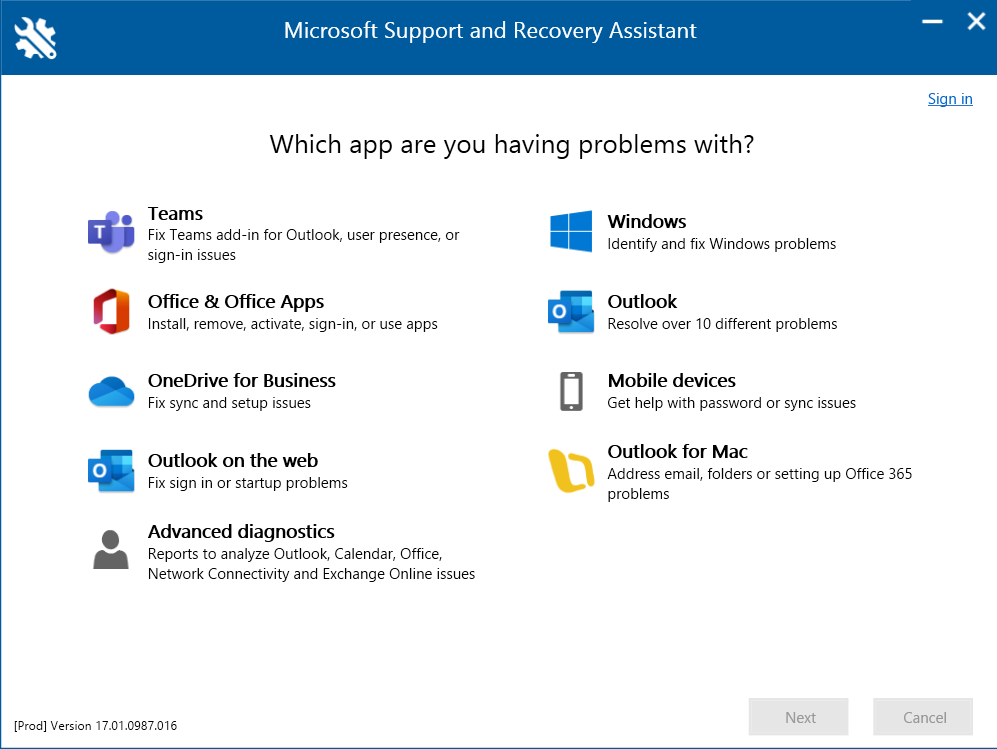Viewport: 997px width, 749px height.
Task: Click the Teams app icon
Action: point(111,233)
